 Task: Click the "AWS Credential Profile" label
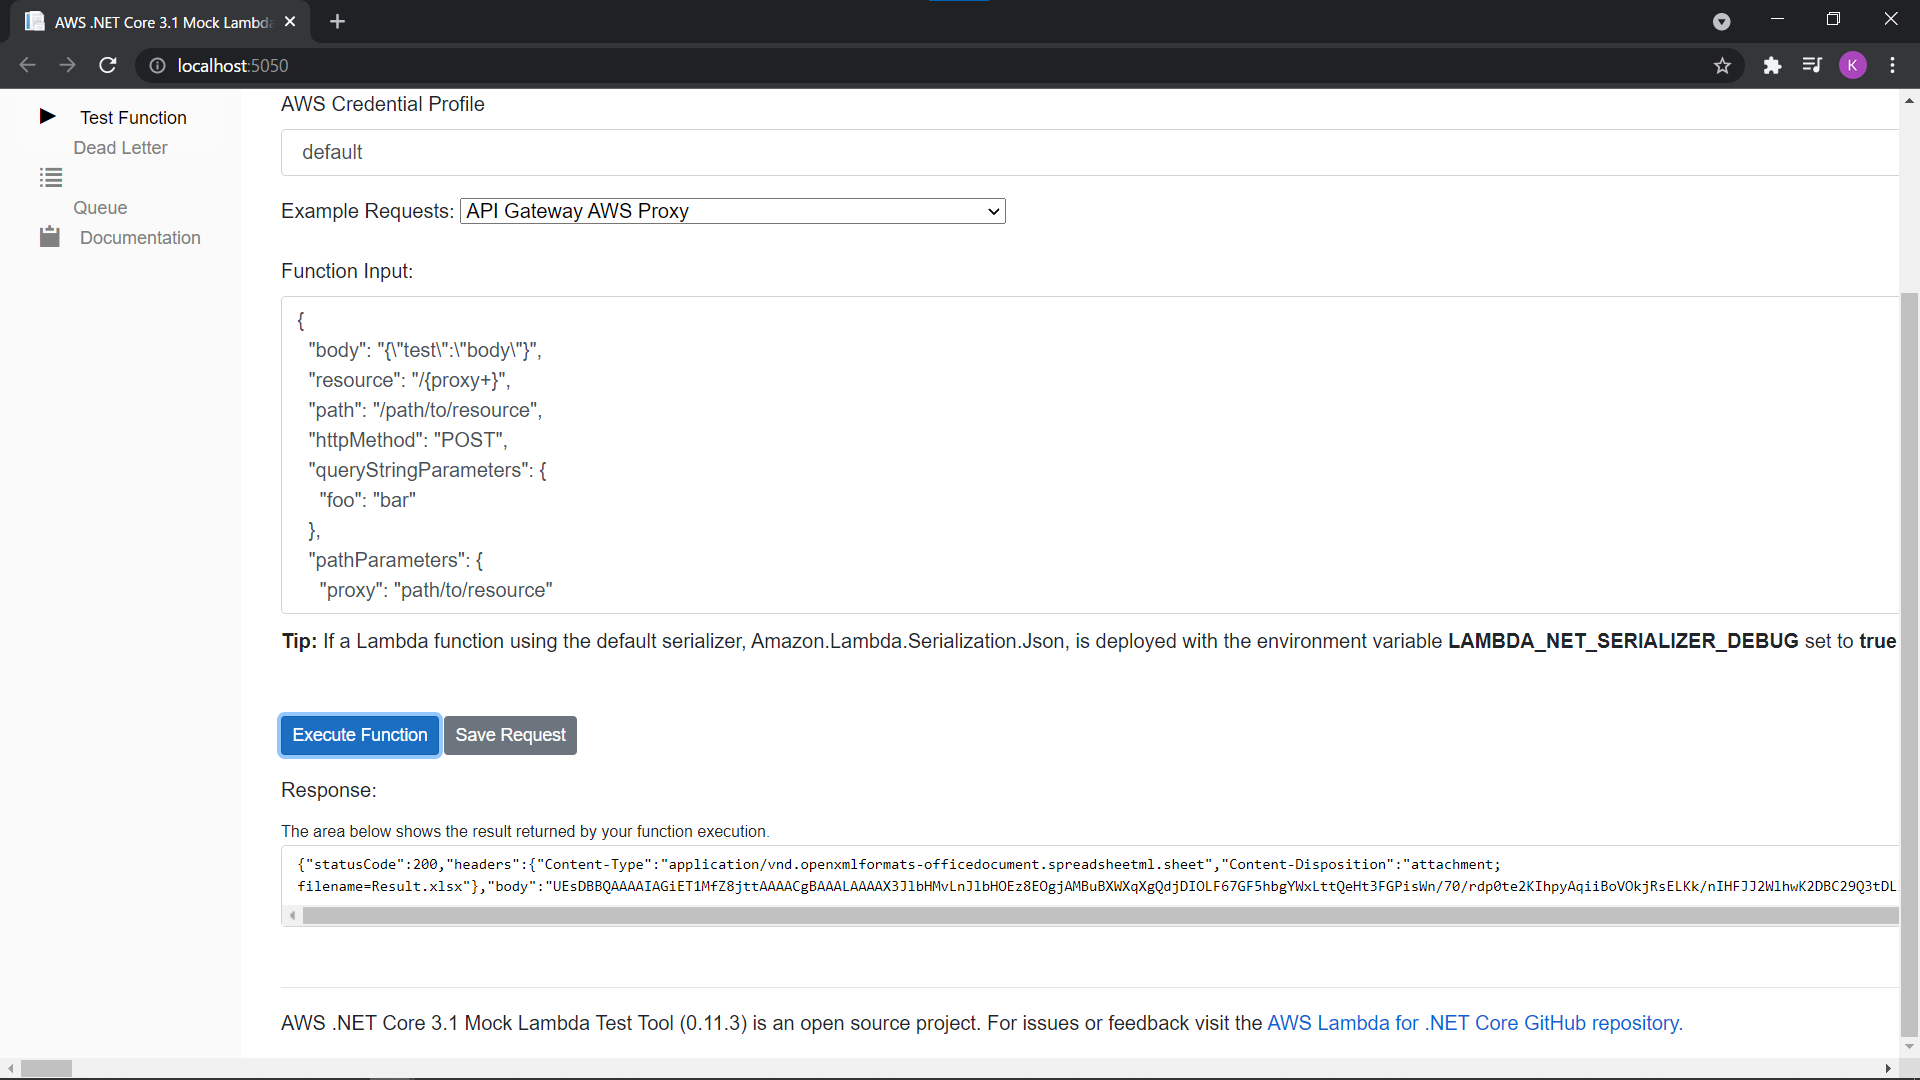pos(383,104)
